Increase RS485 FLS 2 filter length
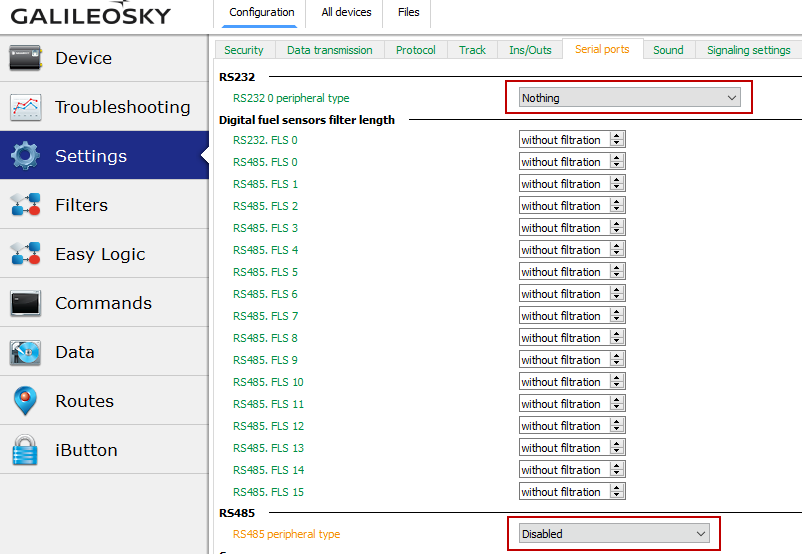 tap(617, 202)
